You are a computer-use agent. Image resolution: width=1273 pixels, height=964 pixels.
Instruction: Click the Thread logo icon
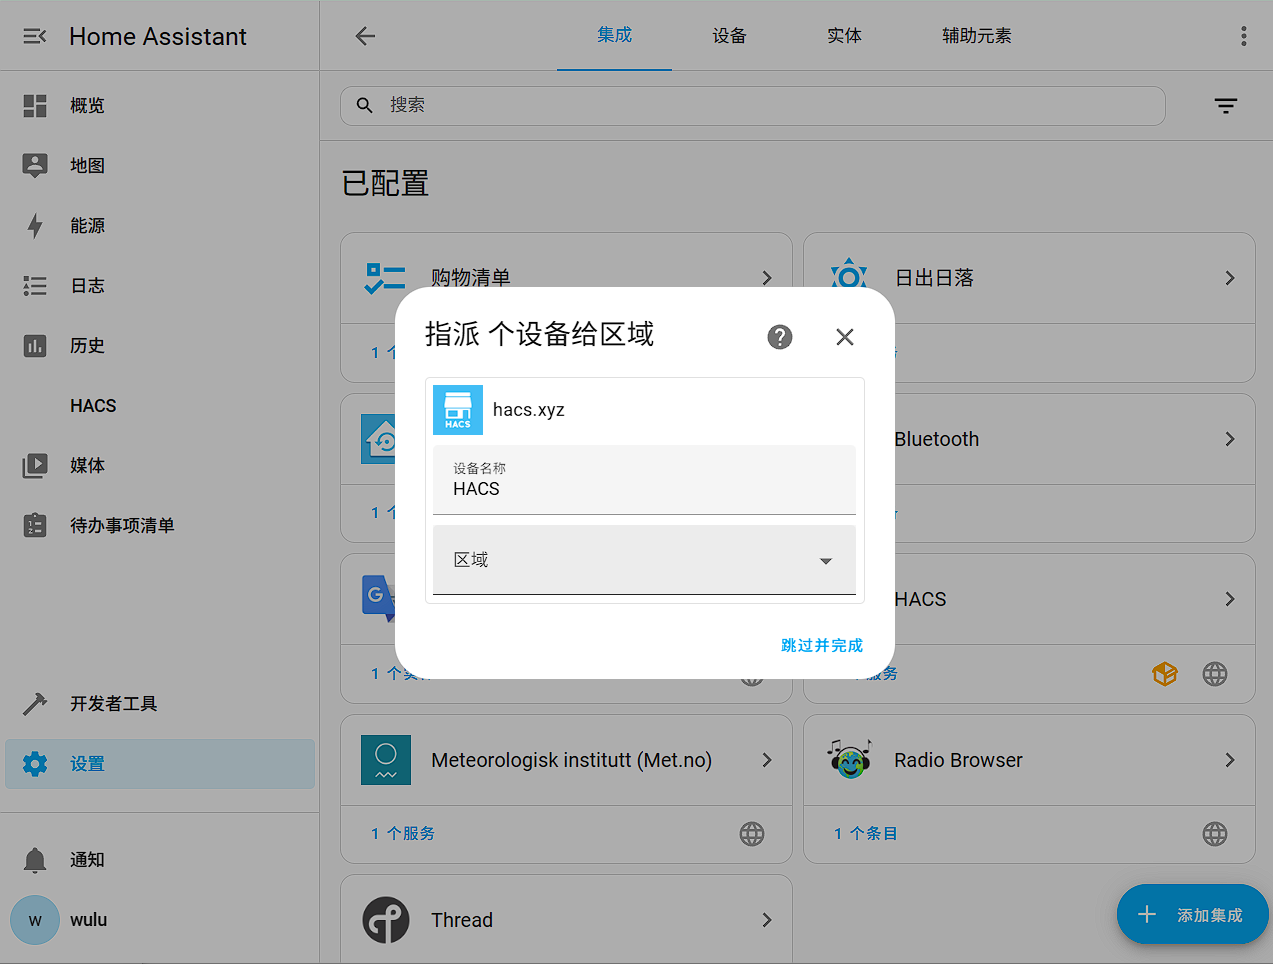[x=386, y=920]
